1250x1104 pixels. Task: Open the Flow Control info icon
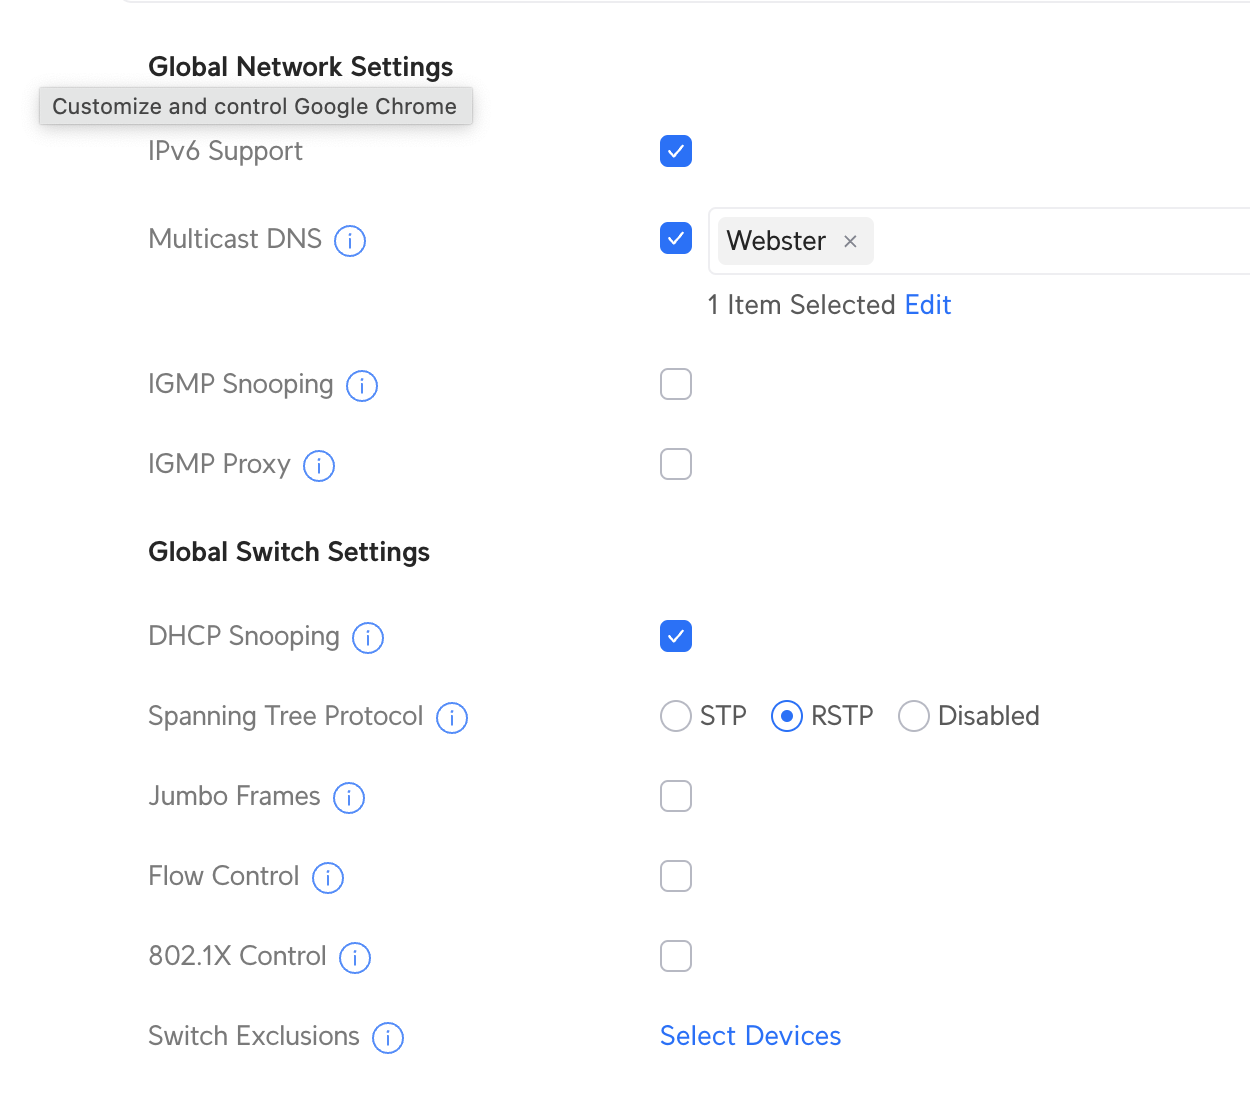pyautogui.click(x=328, y=878)
